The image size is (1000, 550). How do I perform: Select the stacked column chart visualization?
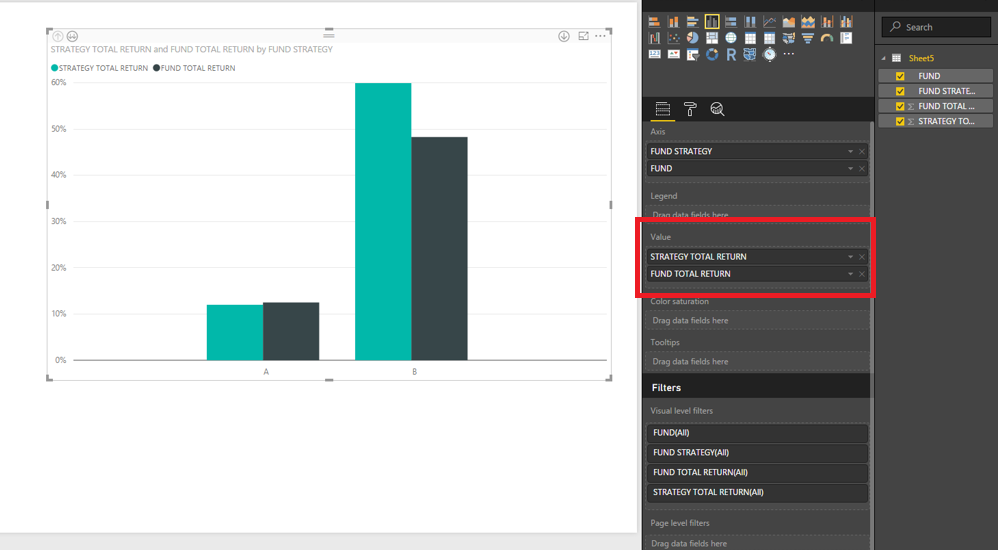(673, 22)
